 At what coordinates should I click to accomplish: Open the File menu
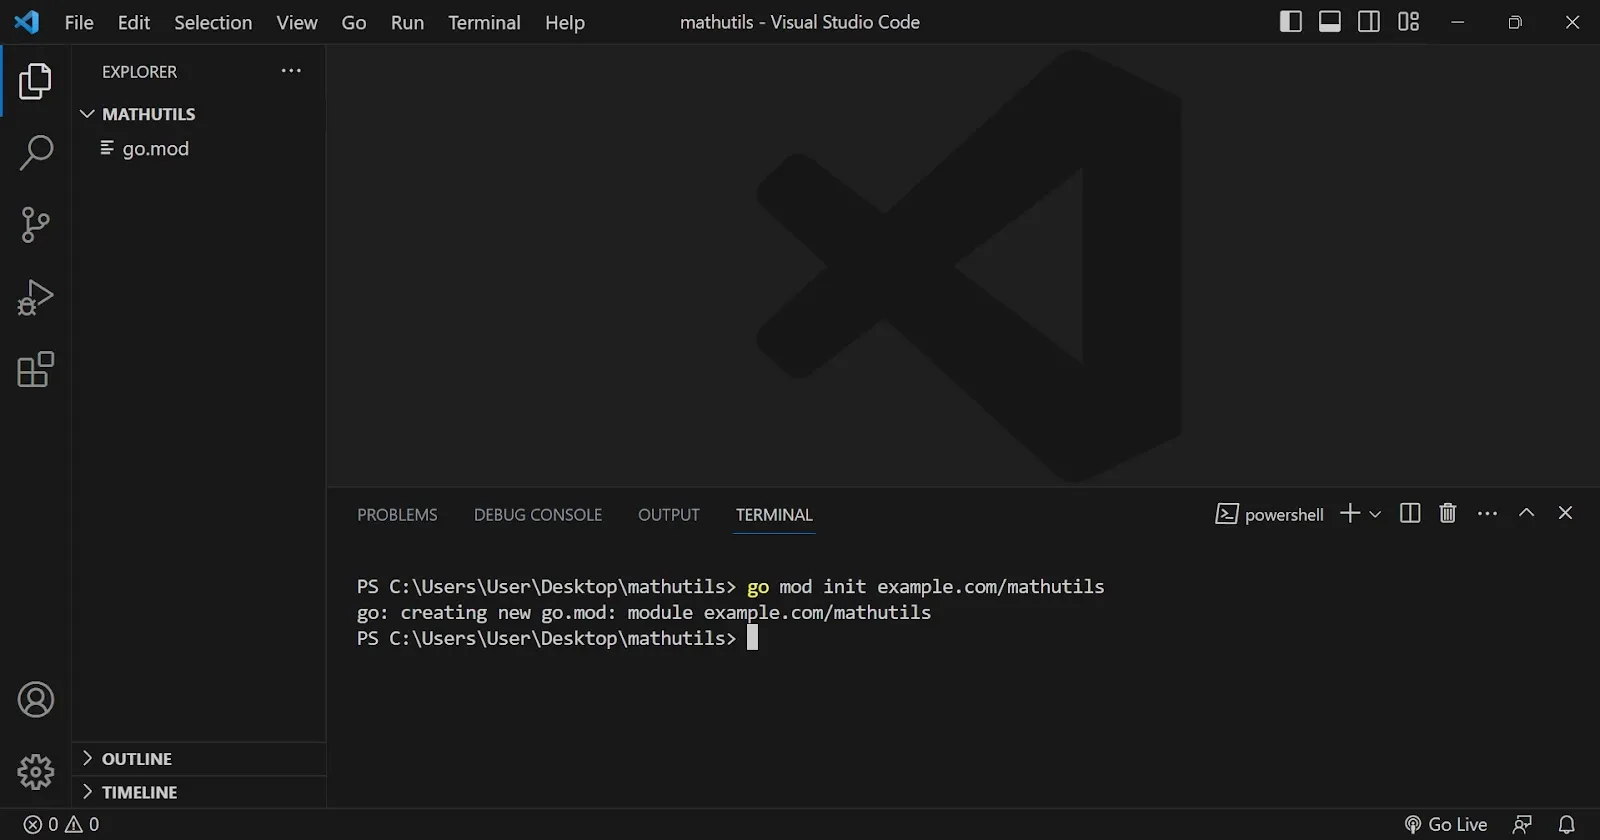pyautogui.click(x=79, y=22)
